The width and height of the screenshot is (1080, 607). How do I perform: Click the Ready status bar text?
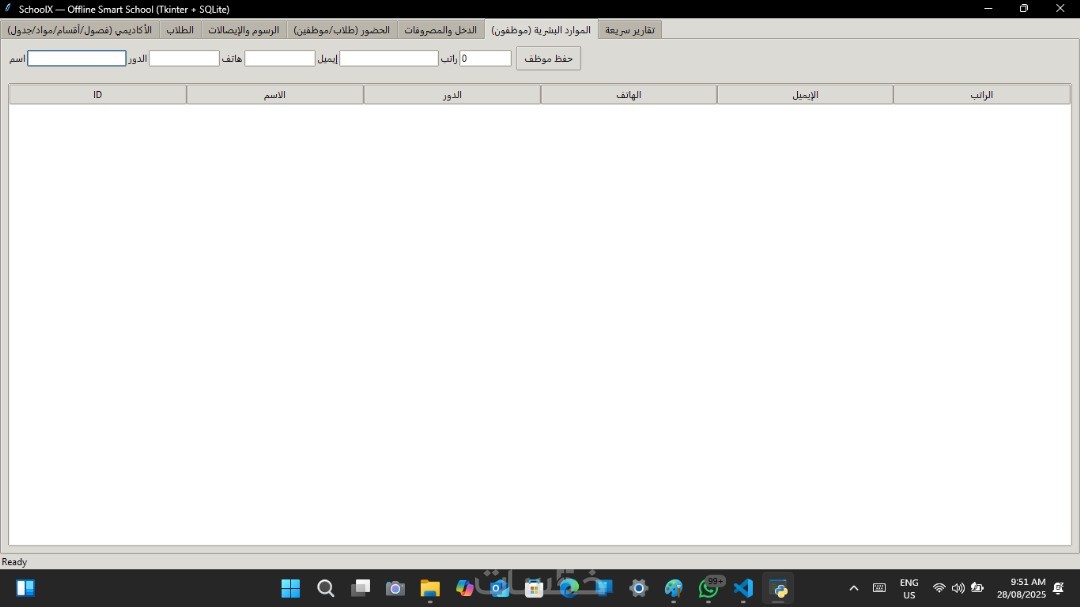[x=14, y=562]
